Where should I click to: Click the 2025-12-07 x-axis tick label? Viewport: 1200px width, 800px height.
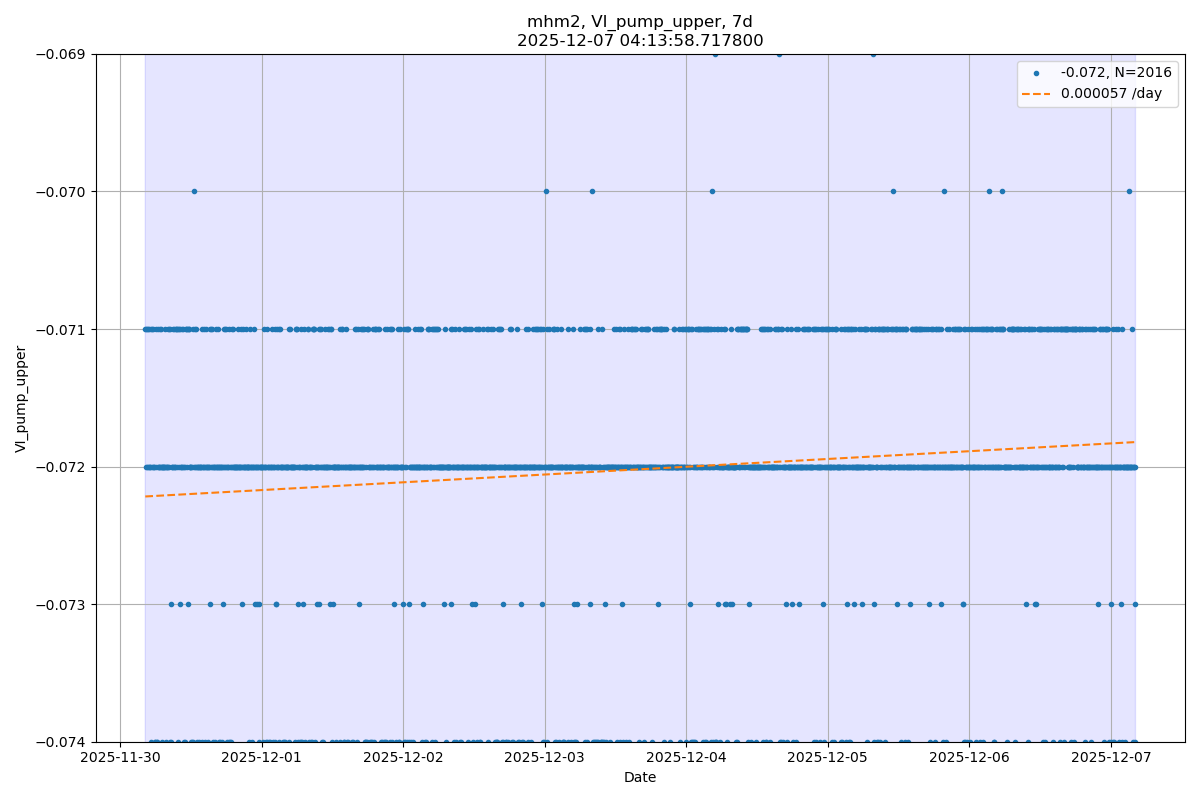coord(1111,758)
